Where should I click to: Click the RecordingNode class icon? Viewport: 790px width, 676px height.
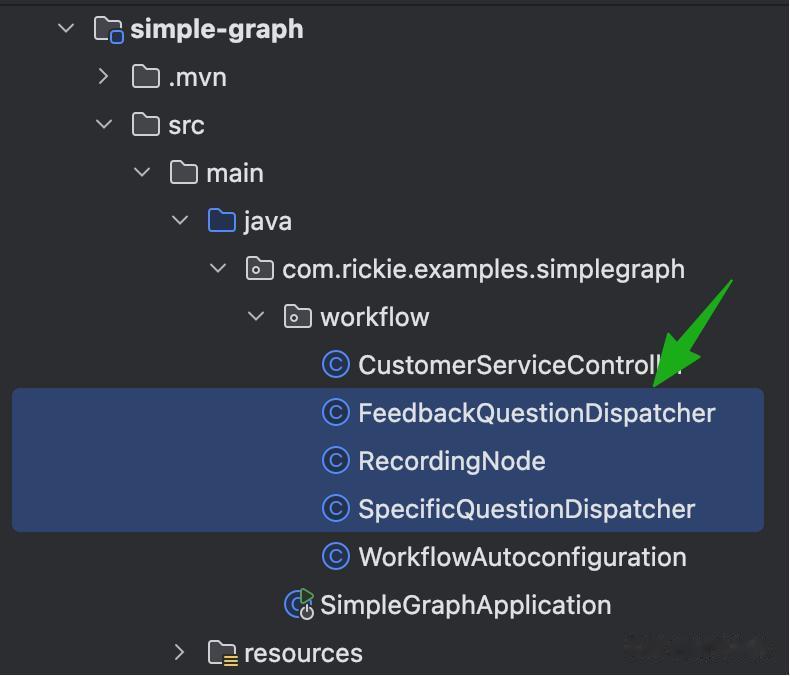coord(335,461)
